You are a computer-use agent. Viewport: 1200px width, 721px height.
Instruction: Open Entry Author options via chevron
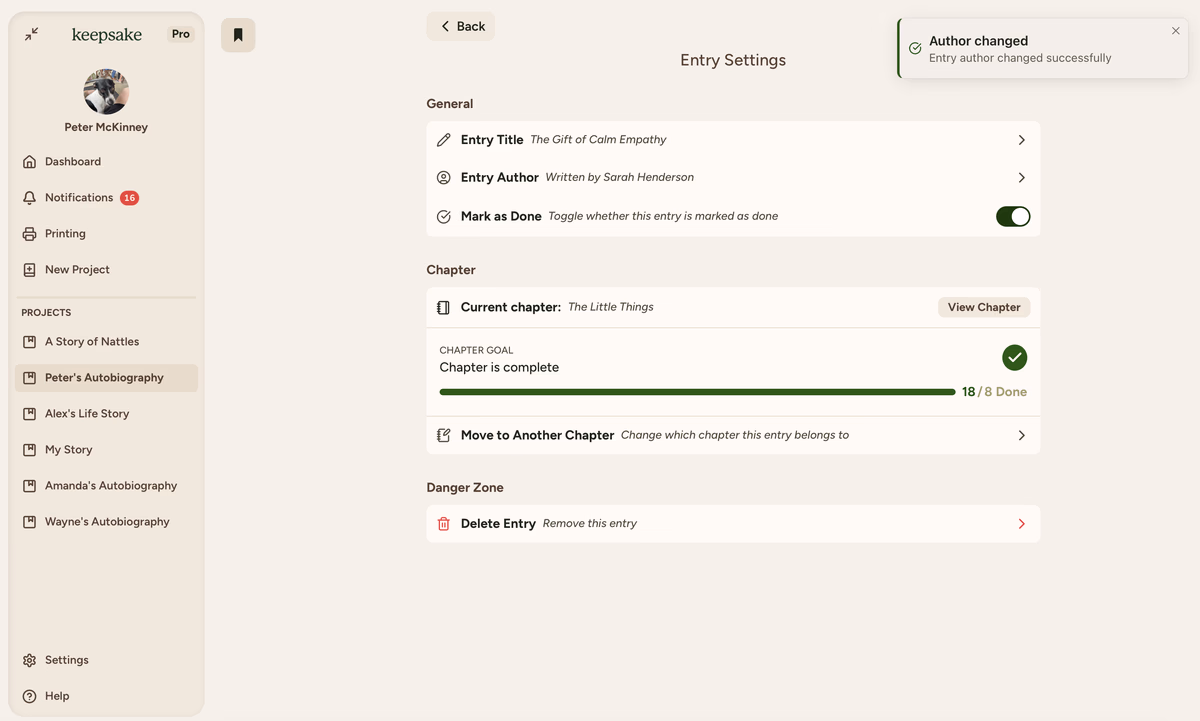[x=1021, y=178]
